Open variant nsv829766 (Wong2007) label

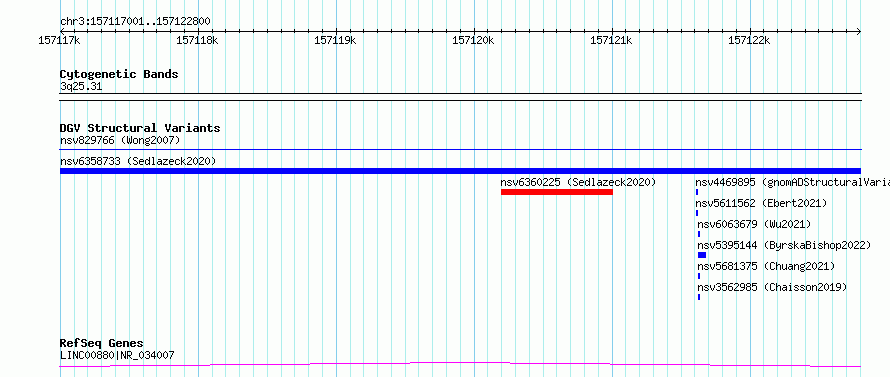tap(120, 140)
